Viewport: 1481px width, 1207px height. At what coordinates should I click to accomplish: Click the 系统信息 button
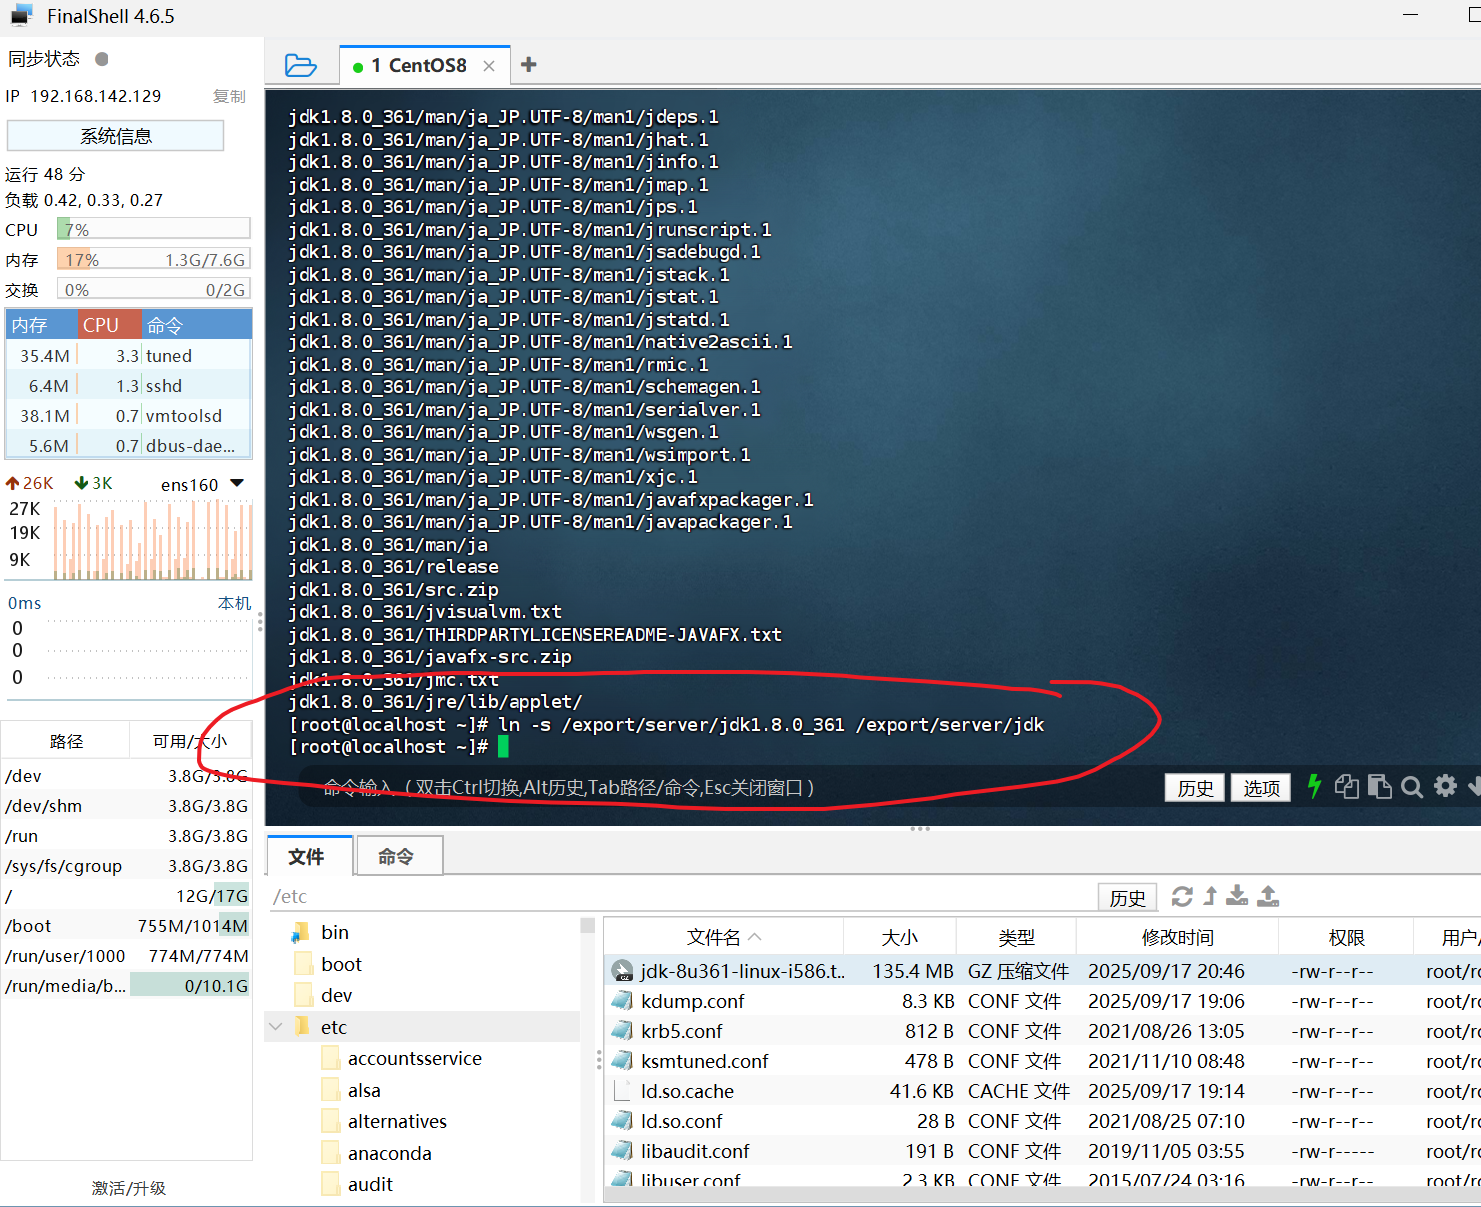point(115,135)
